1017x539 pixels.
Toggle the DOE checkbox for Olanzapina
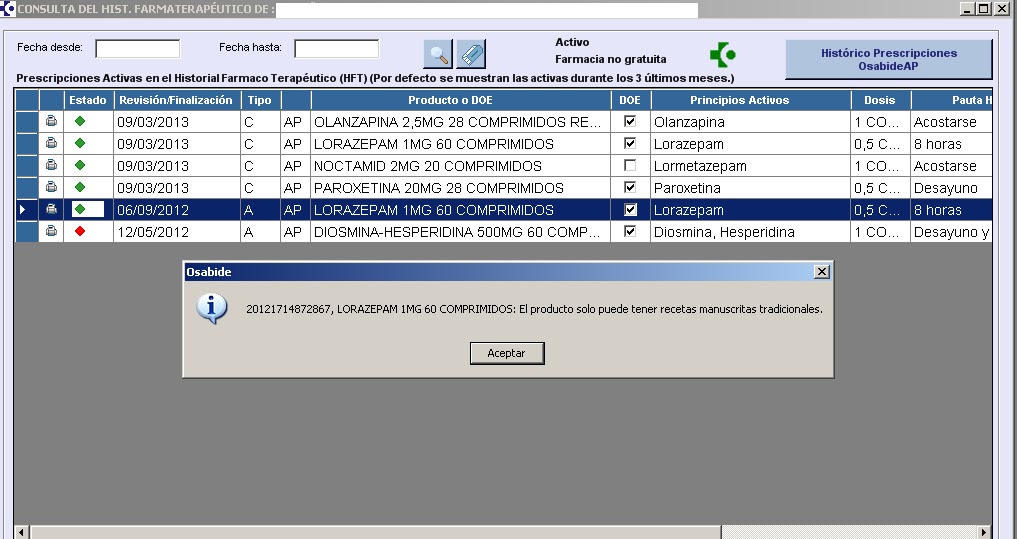(x=630, y=121)
